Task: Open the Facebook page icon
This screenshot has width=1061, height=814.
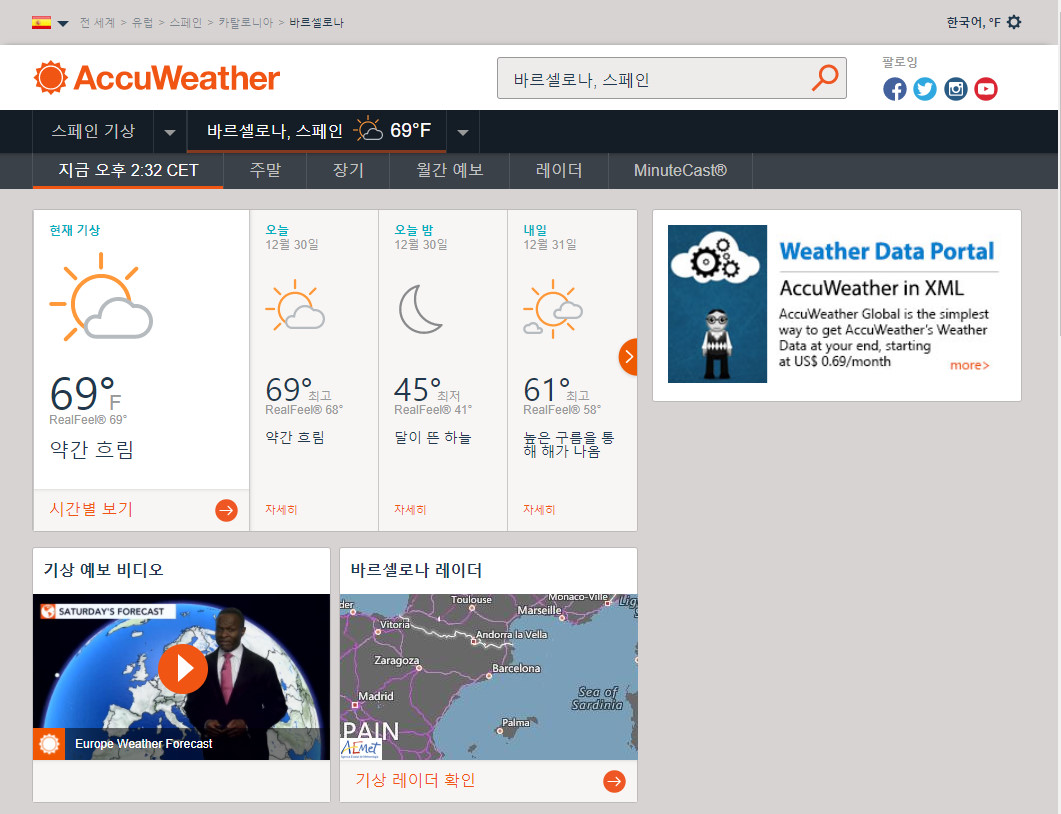Action: pyautogui.click(x=895, y=89)
